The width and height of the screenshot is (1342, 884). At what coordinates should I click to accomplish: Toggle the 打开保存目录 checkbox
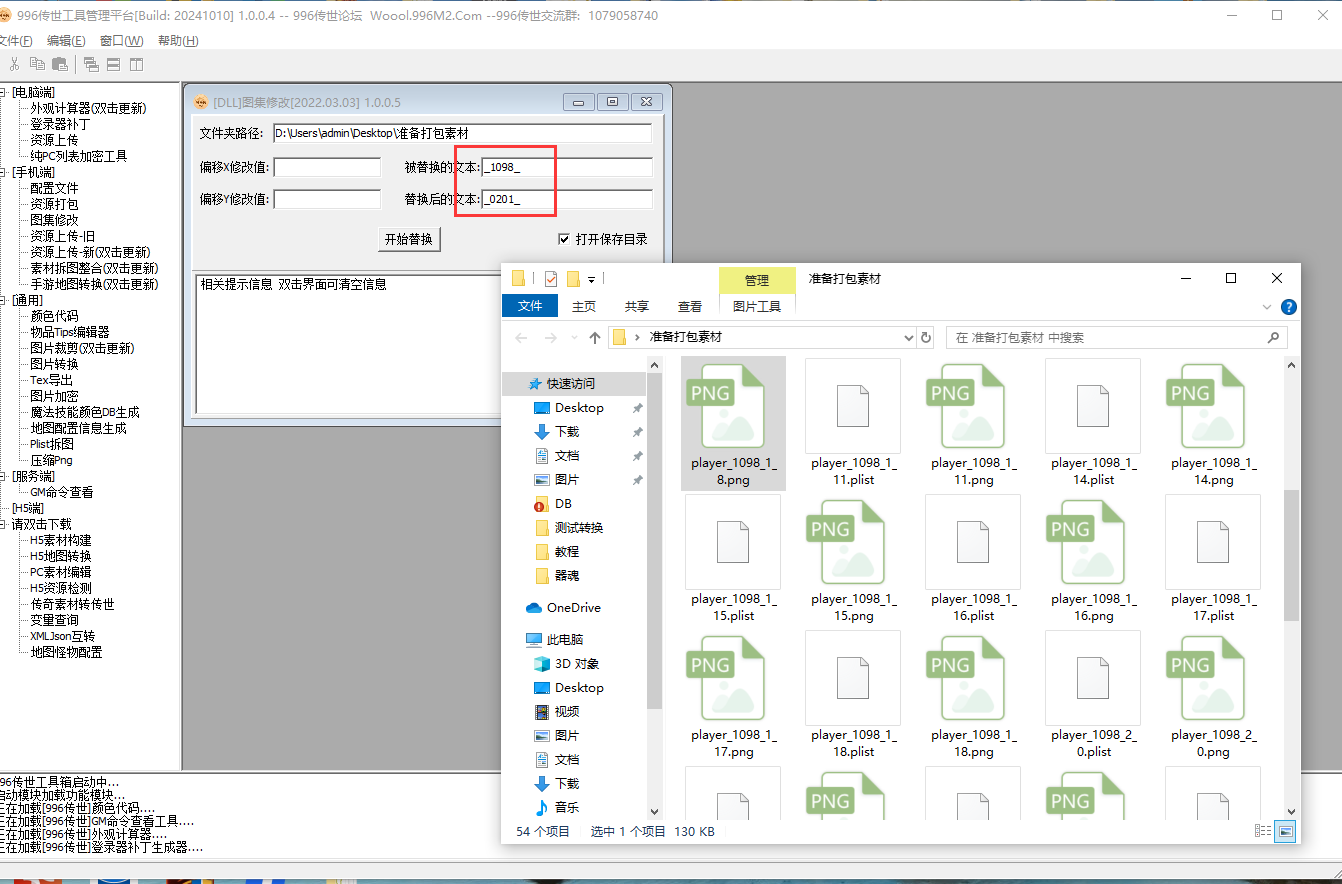[x=564, y=239]
